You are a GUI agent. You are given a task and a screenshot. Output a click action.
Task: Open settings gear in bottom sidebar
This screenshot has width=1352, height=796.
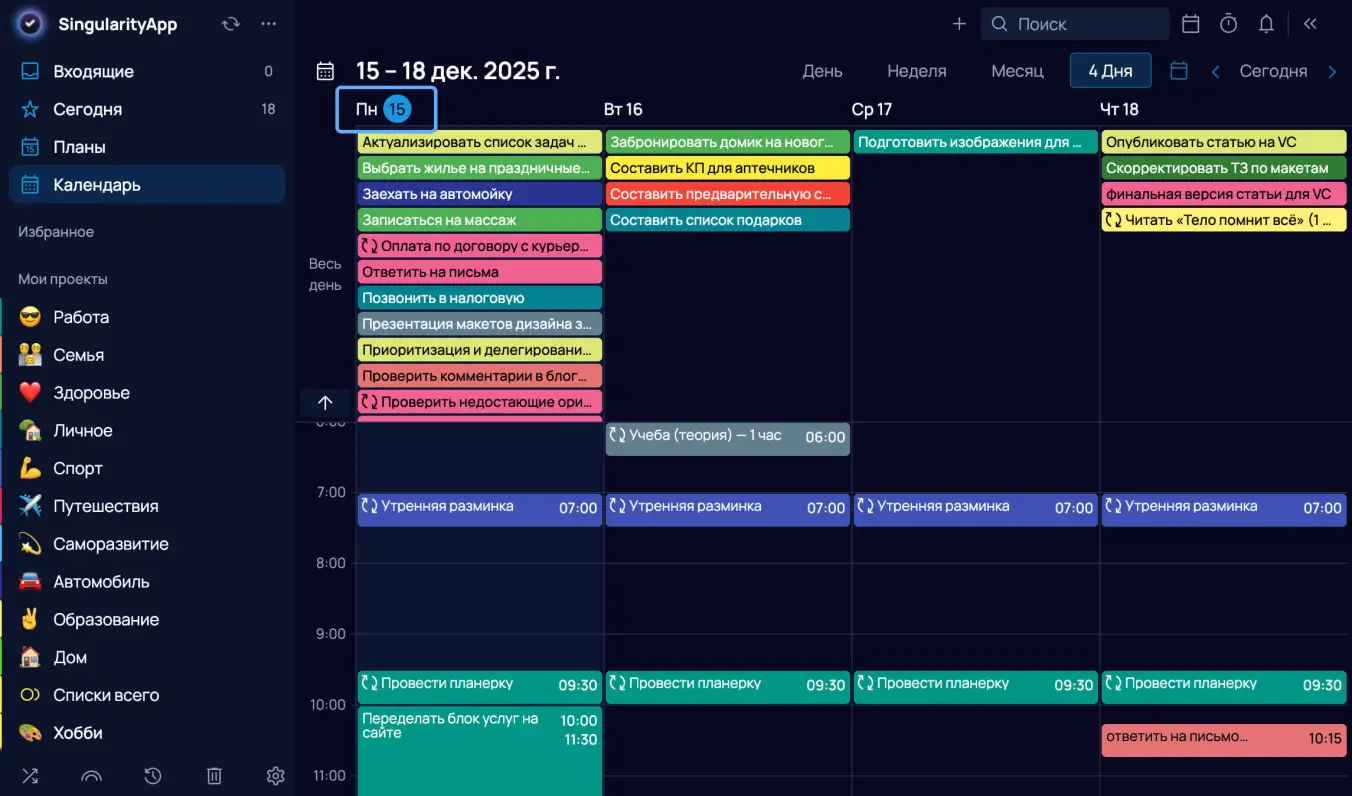coord(276,776)
